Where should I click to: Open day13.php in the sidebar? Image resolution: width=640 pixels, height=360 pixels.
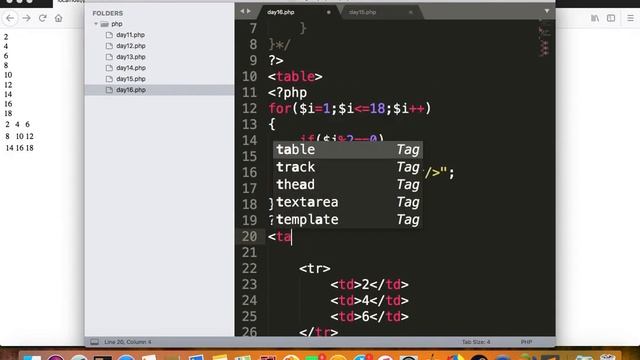[131, 57]
